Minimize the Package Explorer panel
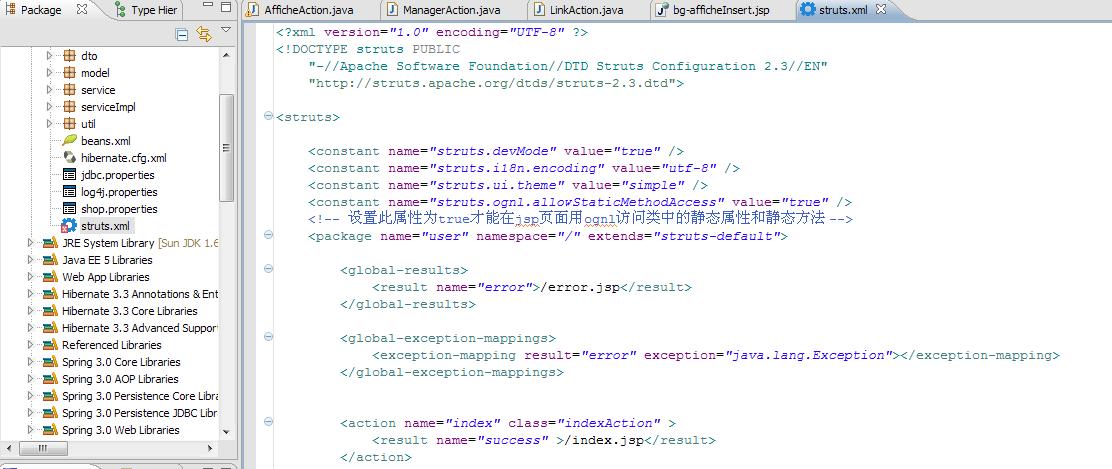 pyautogui.click(x=206, y=7)
